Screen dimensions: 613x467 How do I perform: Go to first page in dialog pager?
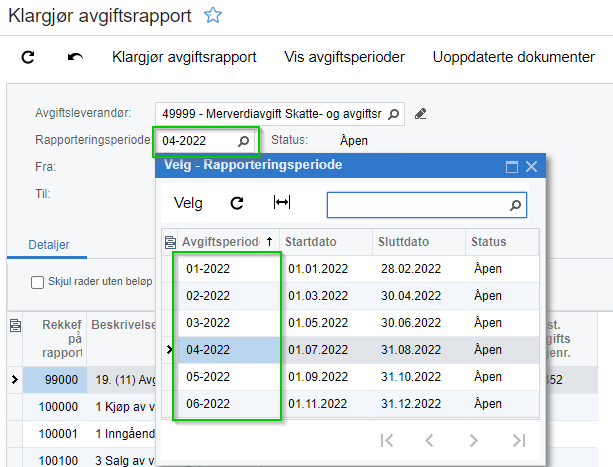point(387,440)
